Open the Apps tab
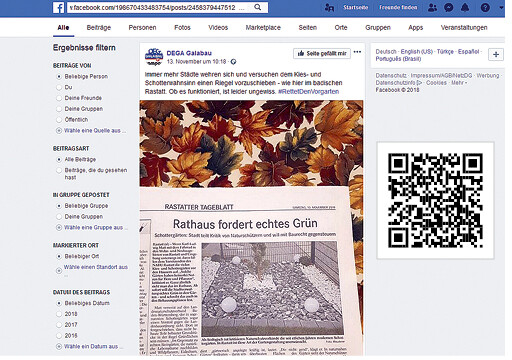This screenshot has height=360, width=512. click(x=415, y=28)
